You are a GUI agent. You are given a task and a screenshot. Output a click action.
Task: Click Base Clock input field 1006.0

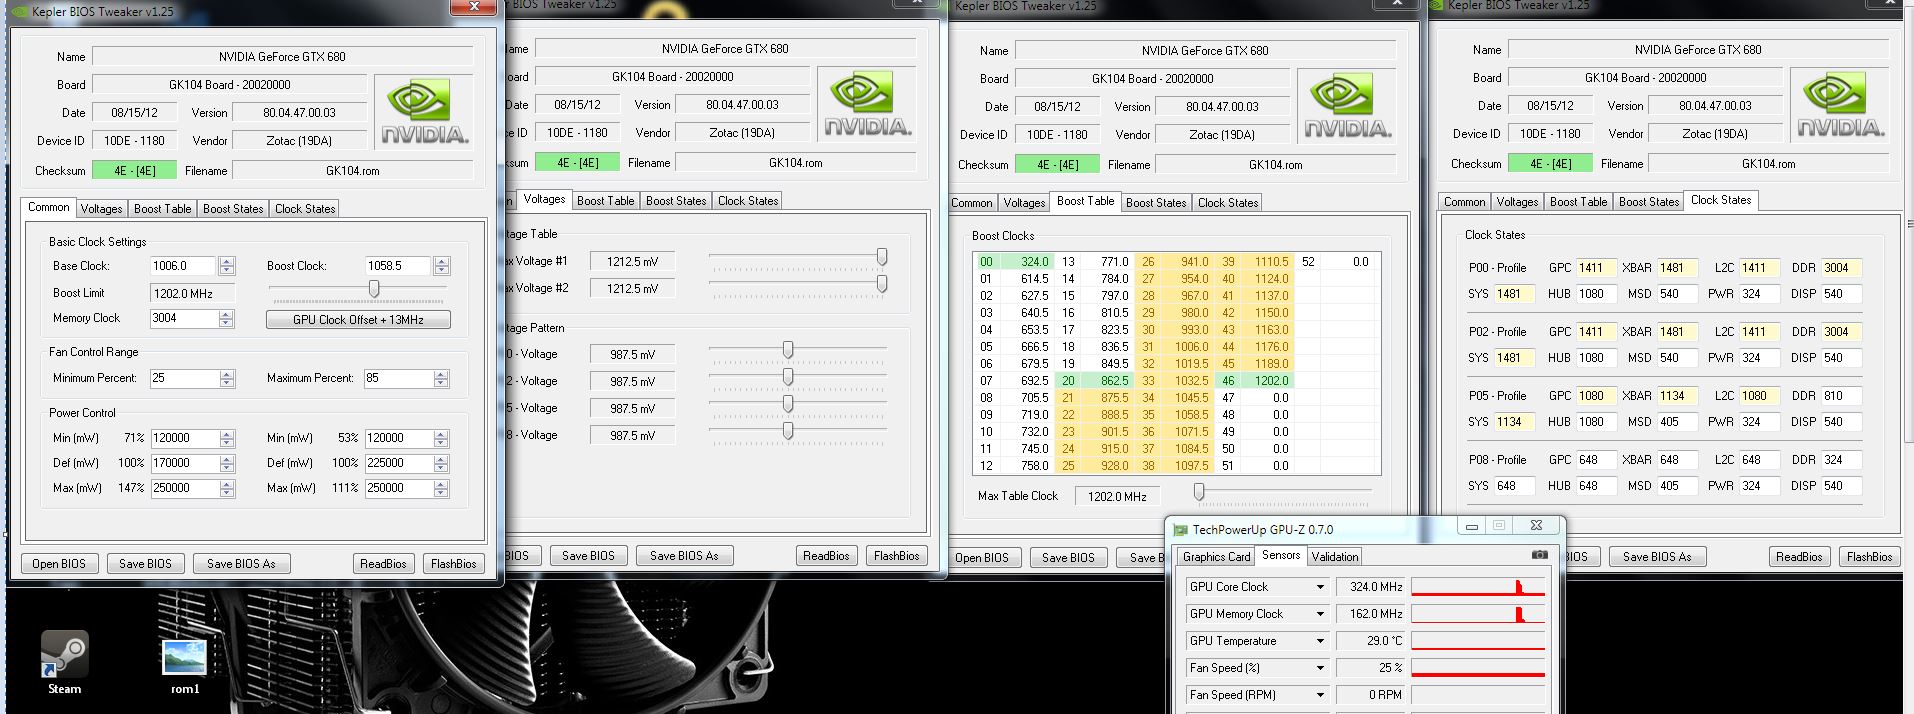click(x=184, y=266)
